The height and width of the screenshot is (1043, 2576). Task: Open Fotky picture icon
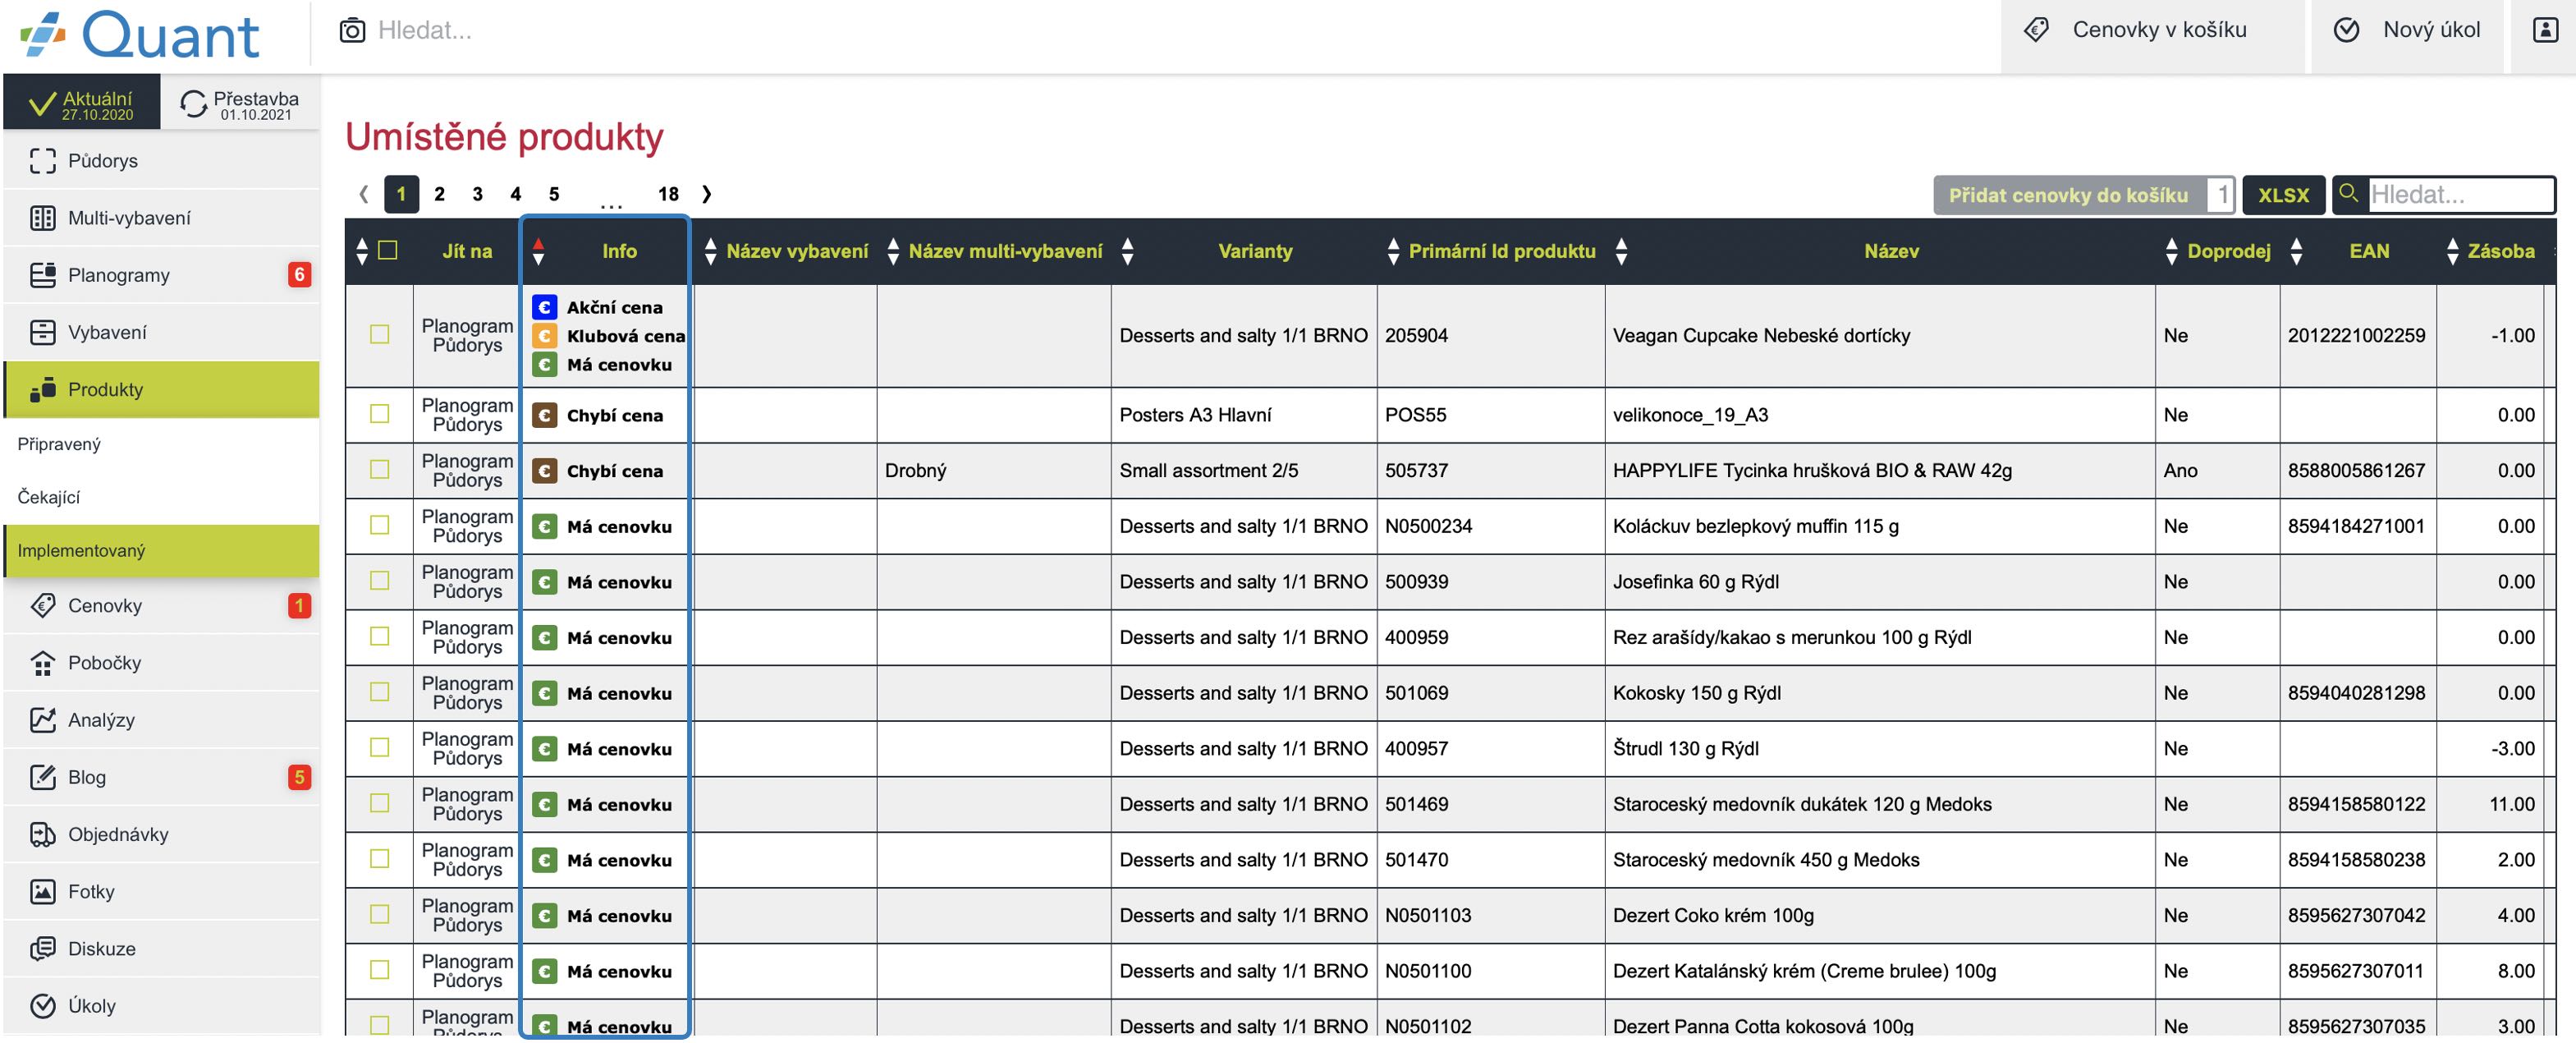click(x=42, y=891)
